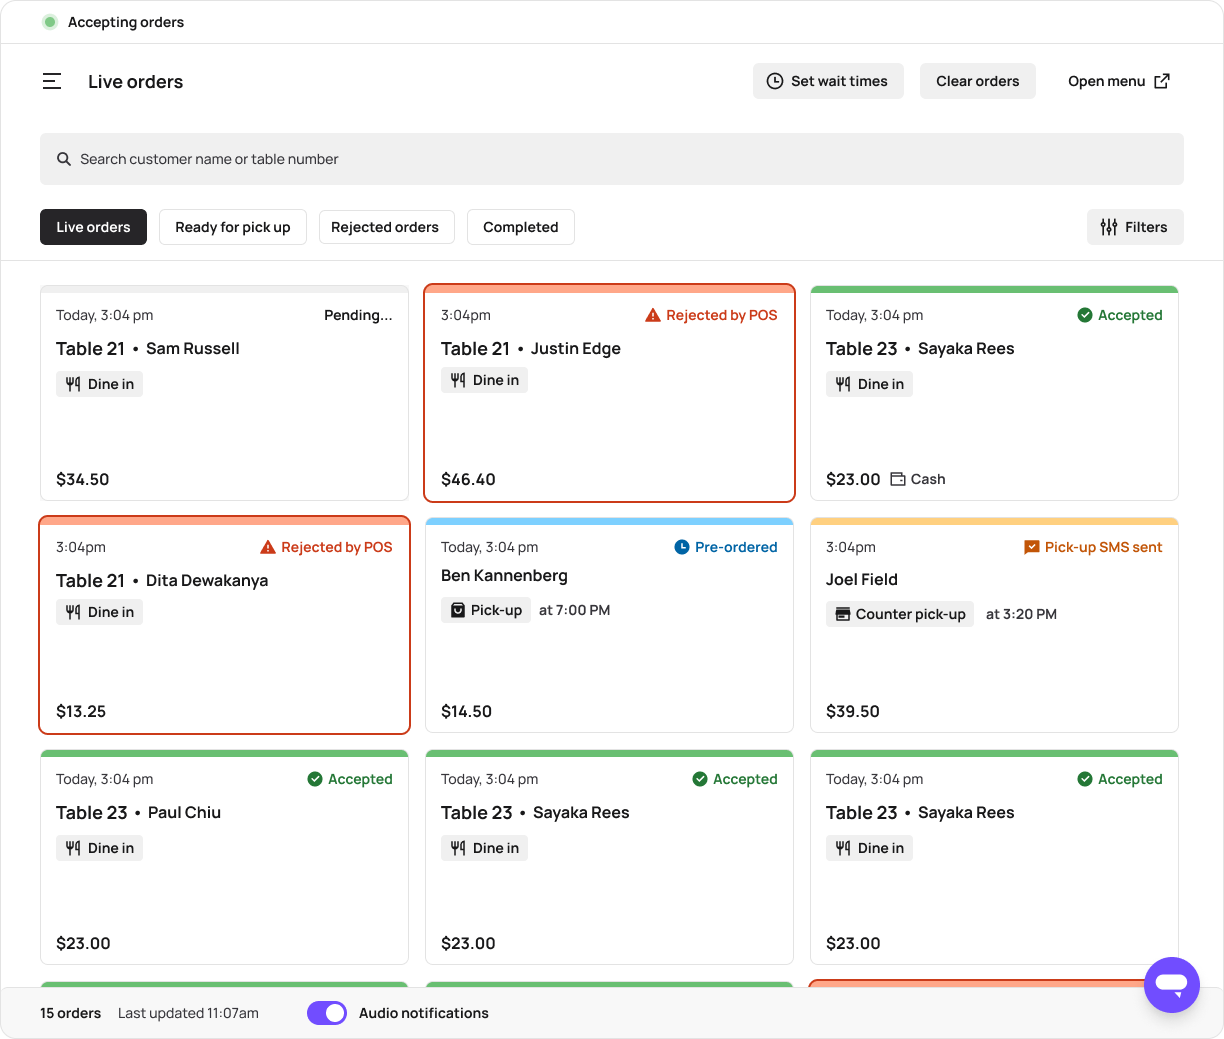
Task: Click the warning icon on Justin Edge's order
Action: tap(653, 315)
